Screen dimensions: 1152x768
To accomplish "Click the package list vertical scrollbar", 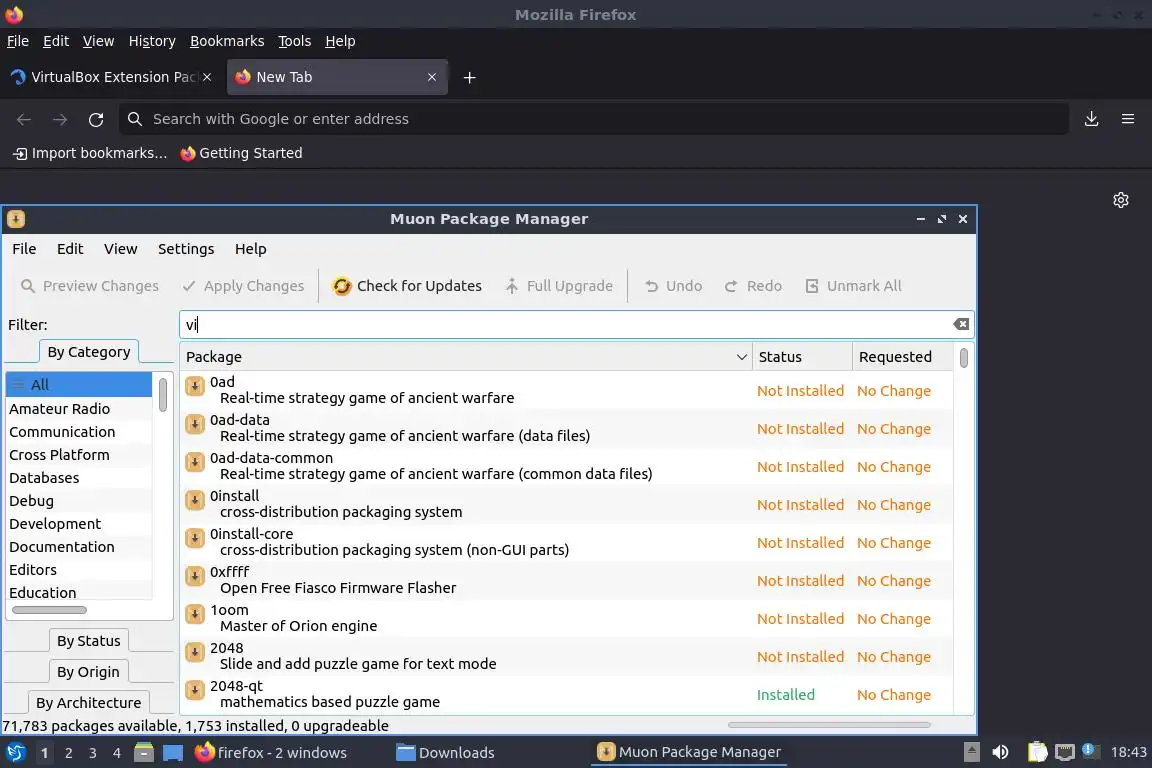I will click(963, 358).
